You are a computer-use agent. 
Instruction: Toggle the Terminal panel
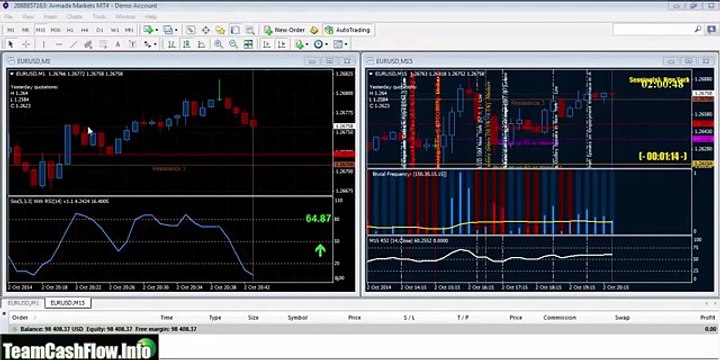pos(235,30)
